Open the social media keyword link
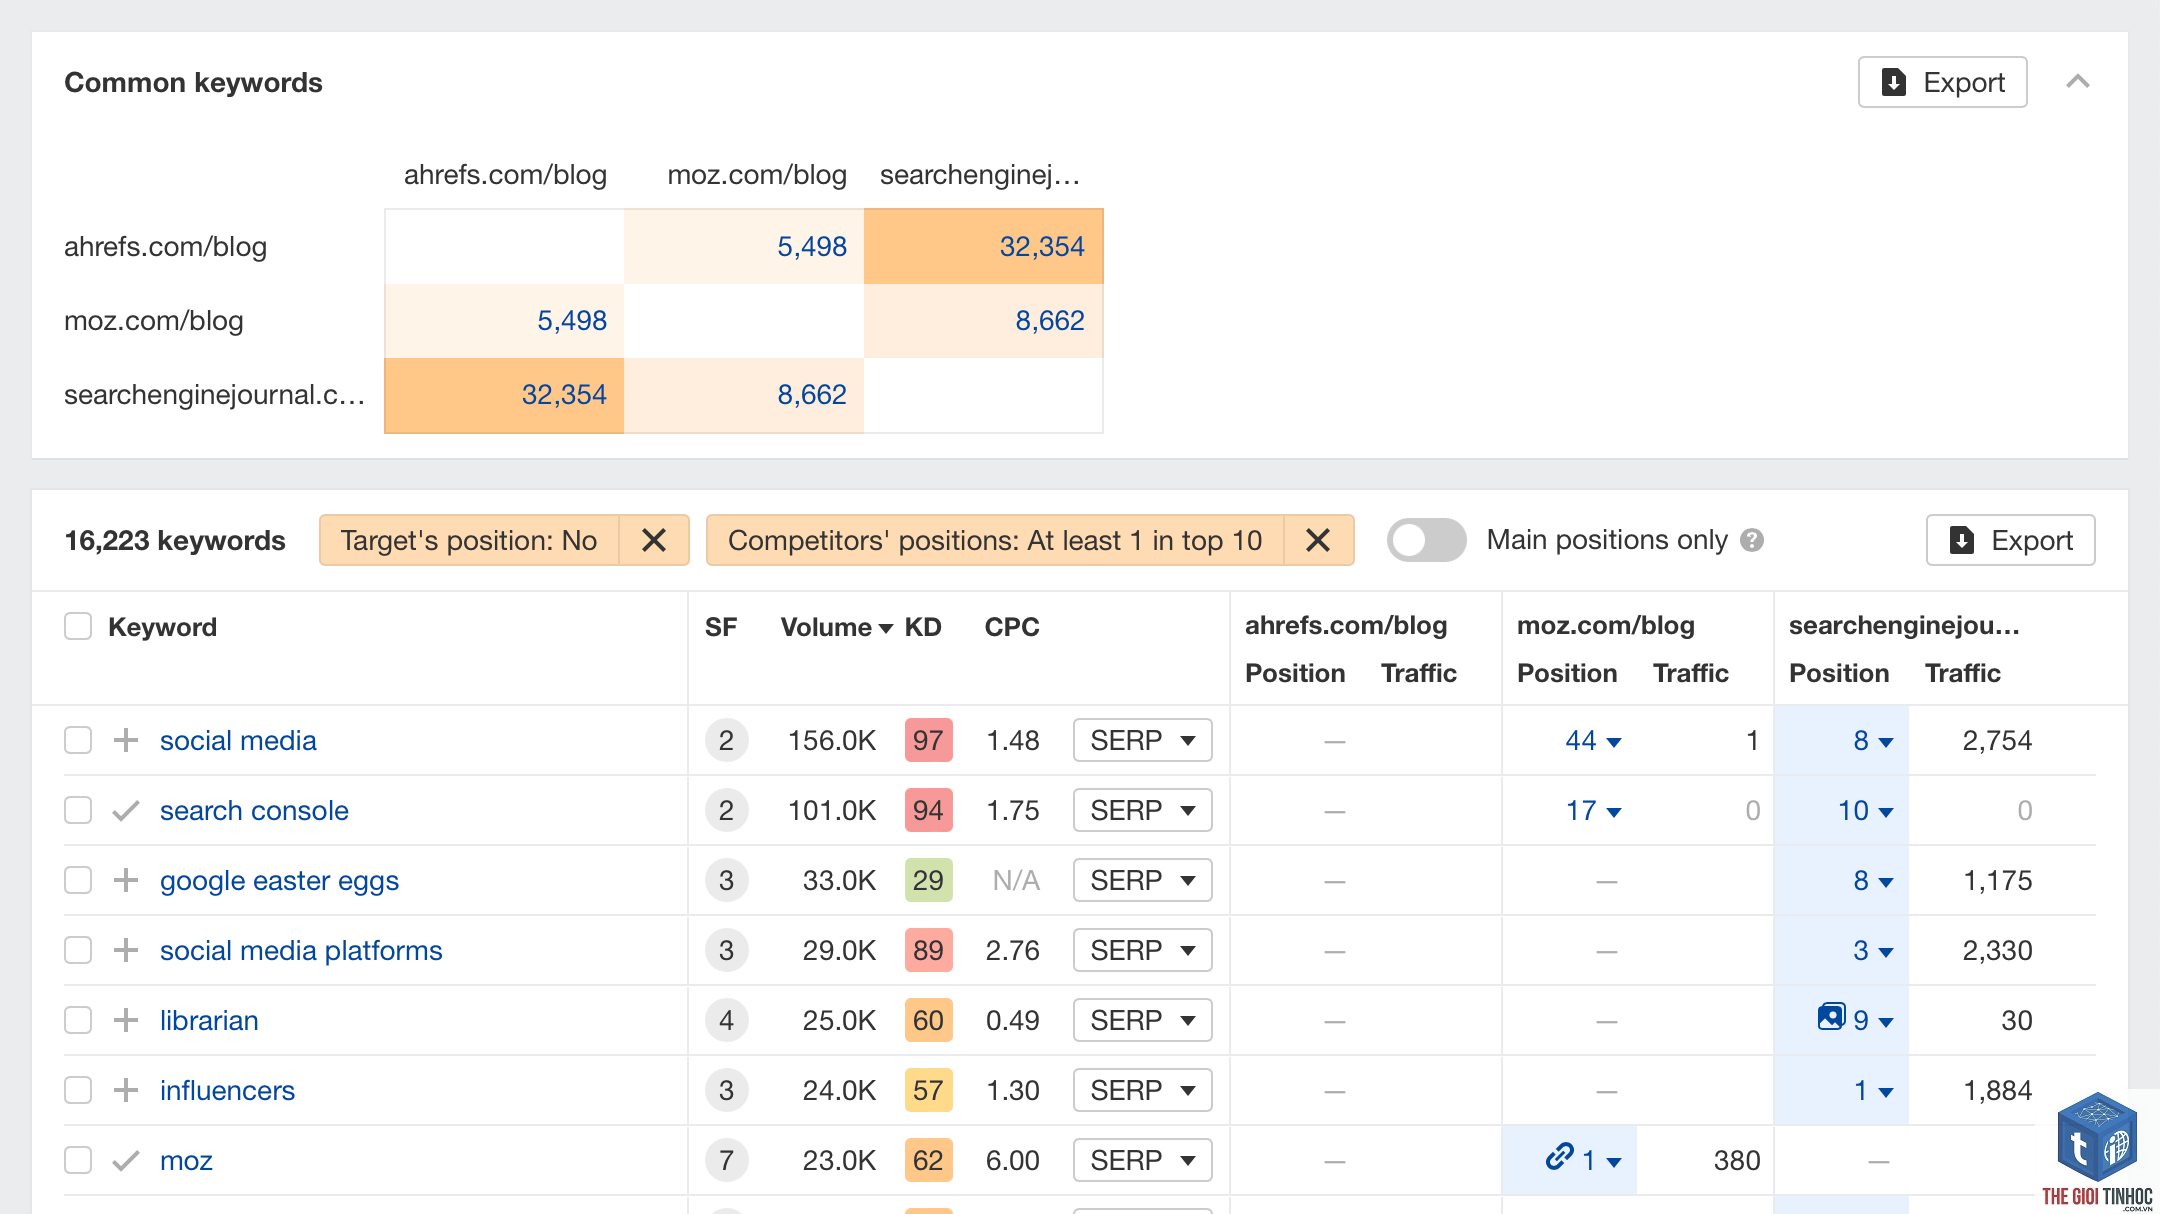The width and height of the screenshot is (2160, 1214). click(238, 740)
